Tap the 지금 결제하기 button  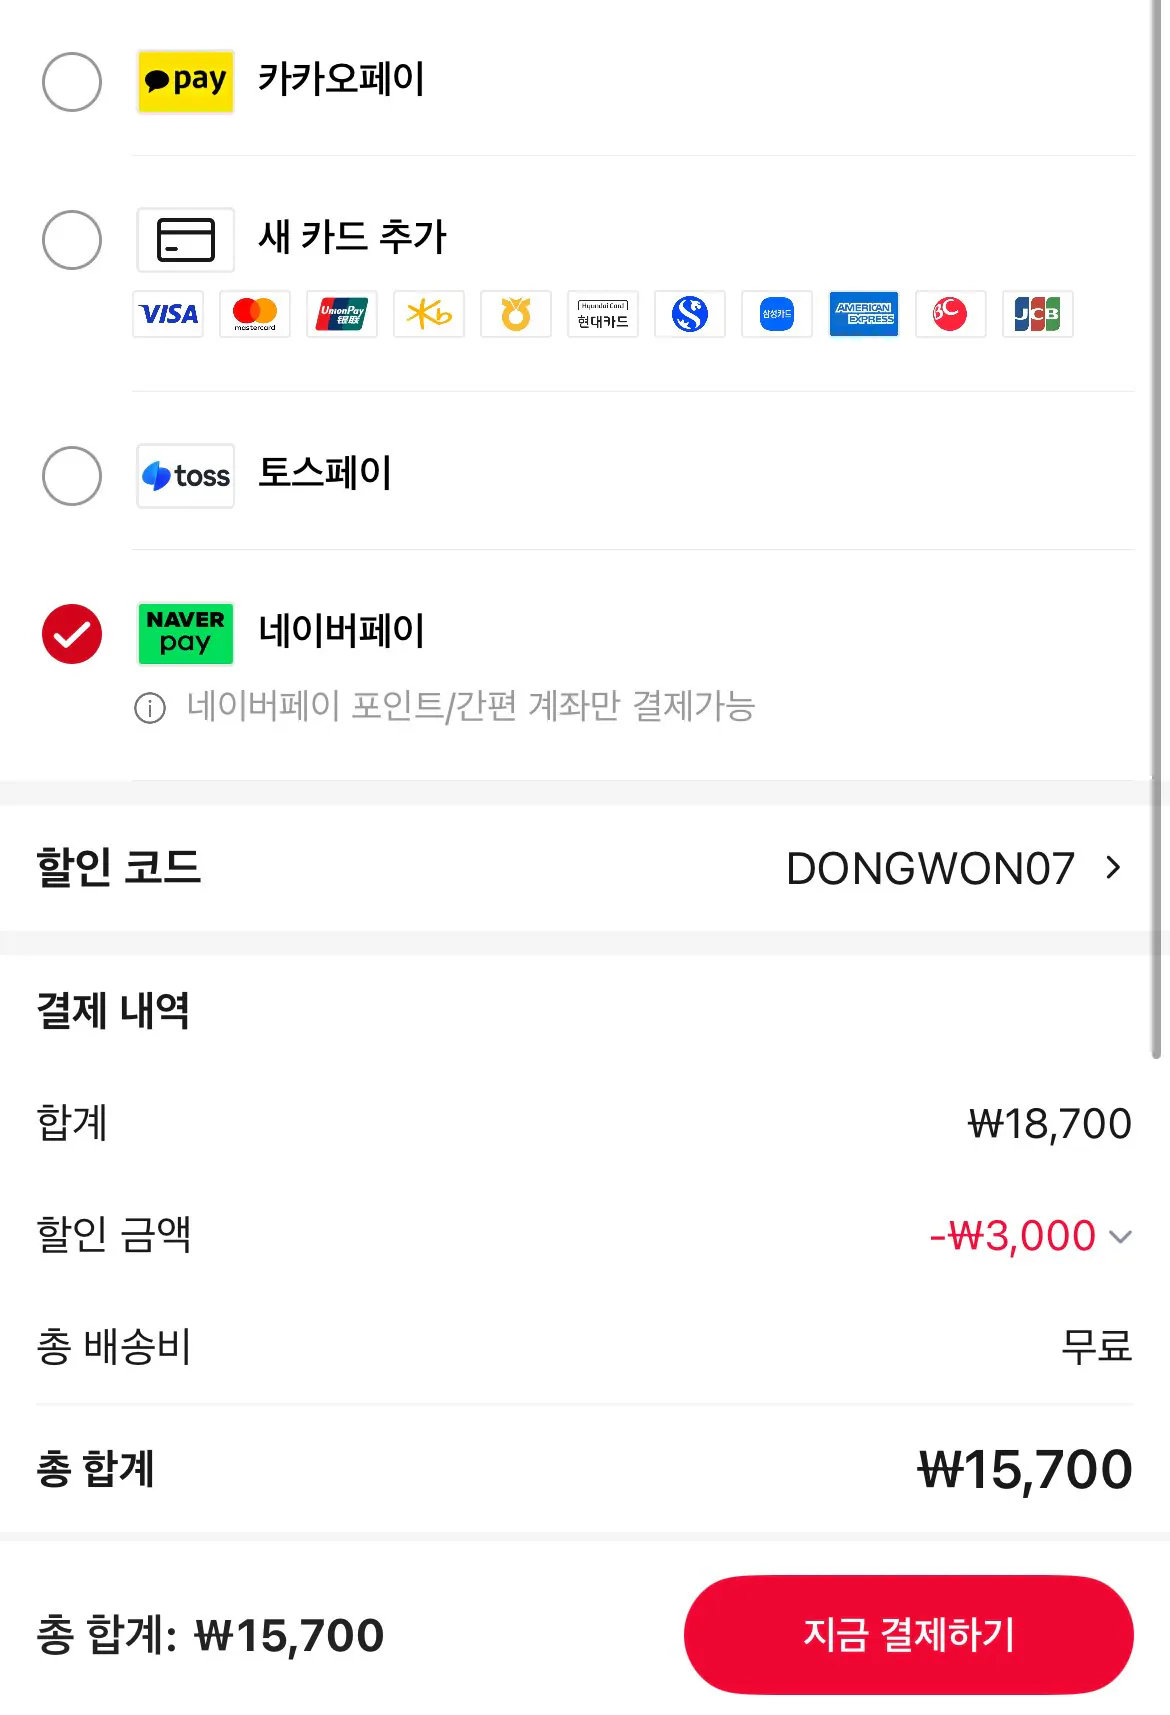908,1635
